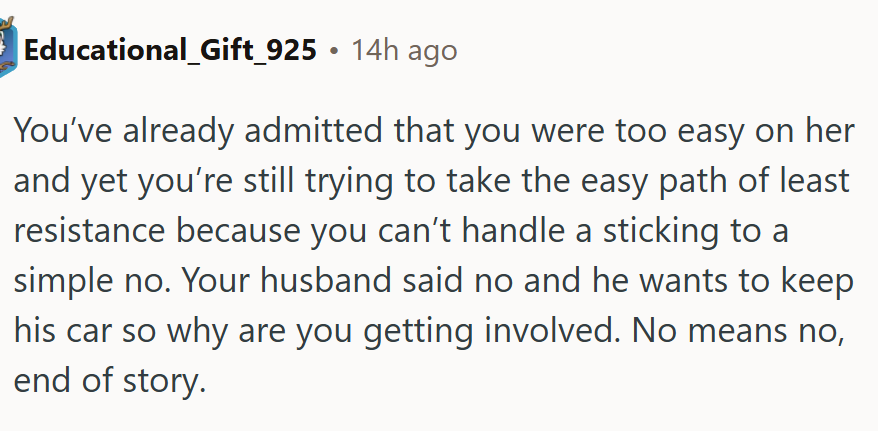The width and height of the screenshot is (878, 431).
Task: Click the commenter's avatar icon
Action: (8, 48)
